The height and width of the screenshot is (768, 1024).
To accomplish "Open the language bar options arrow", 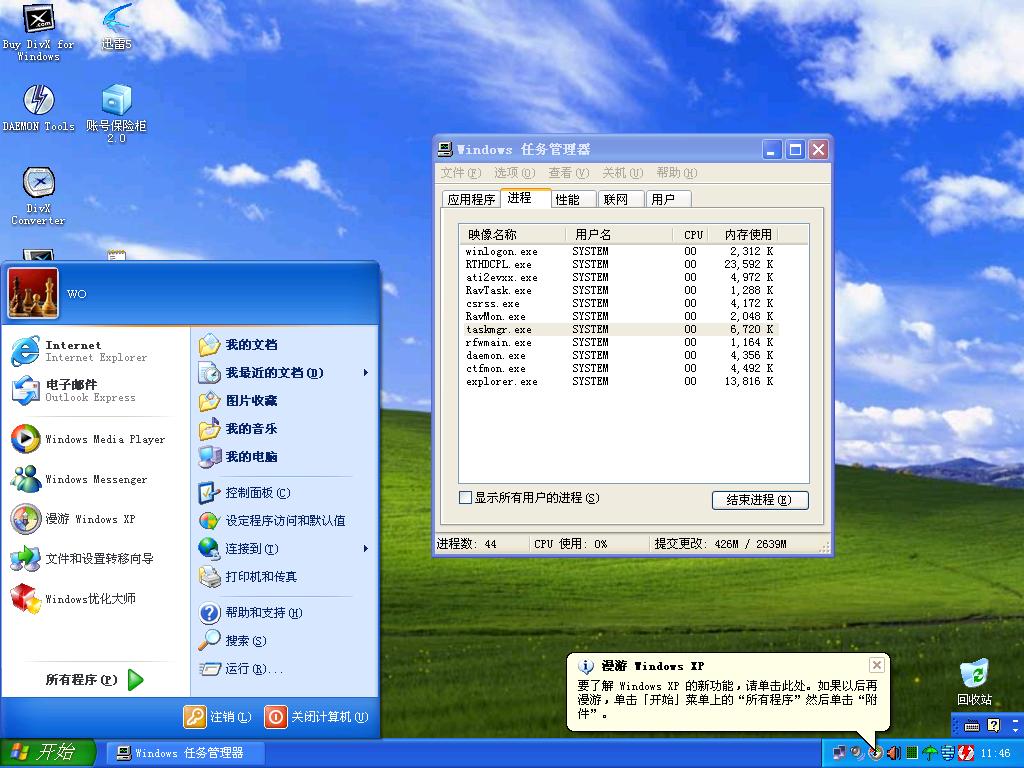I will click(1016, 729).
